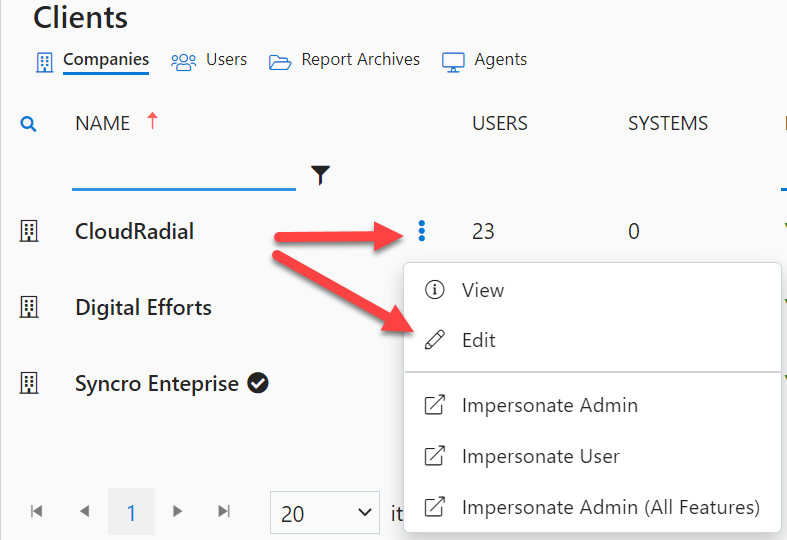Choose Impersonate Admin (All Features)
This screenshot has width=787, height=540.
(592, 507)
